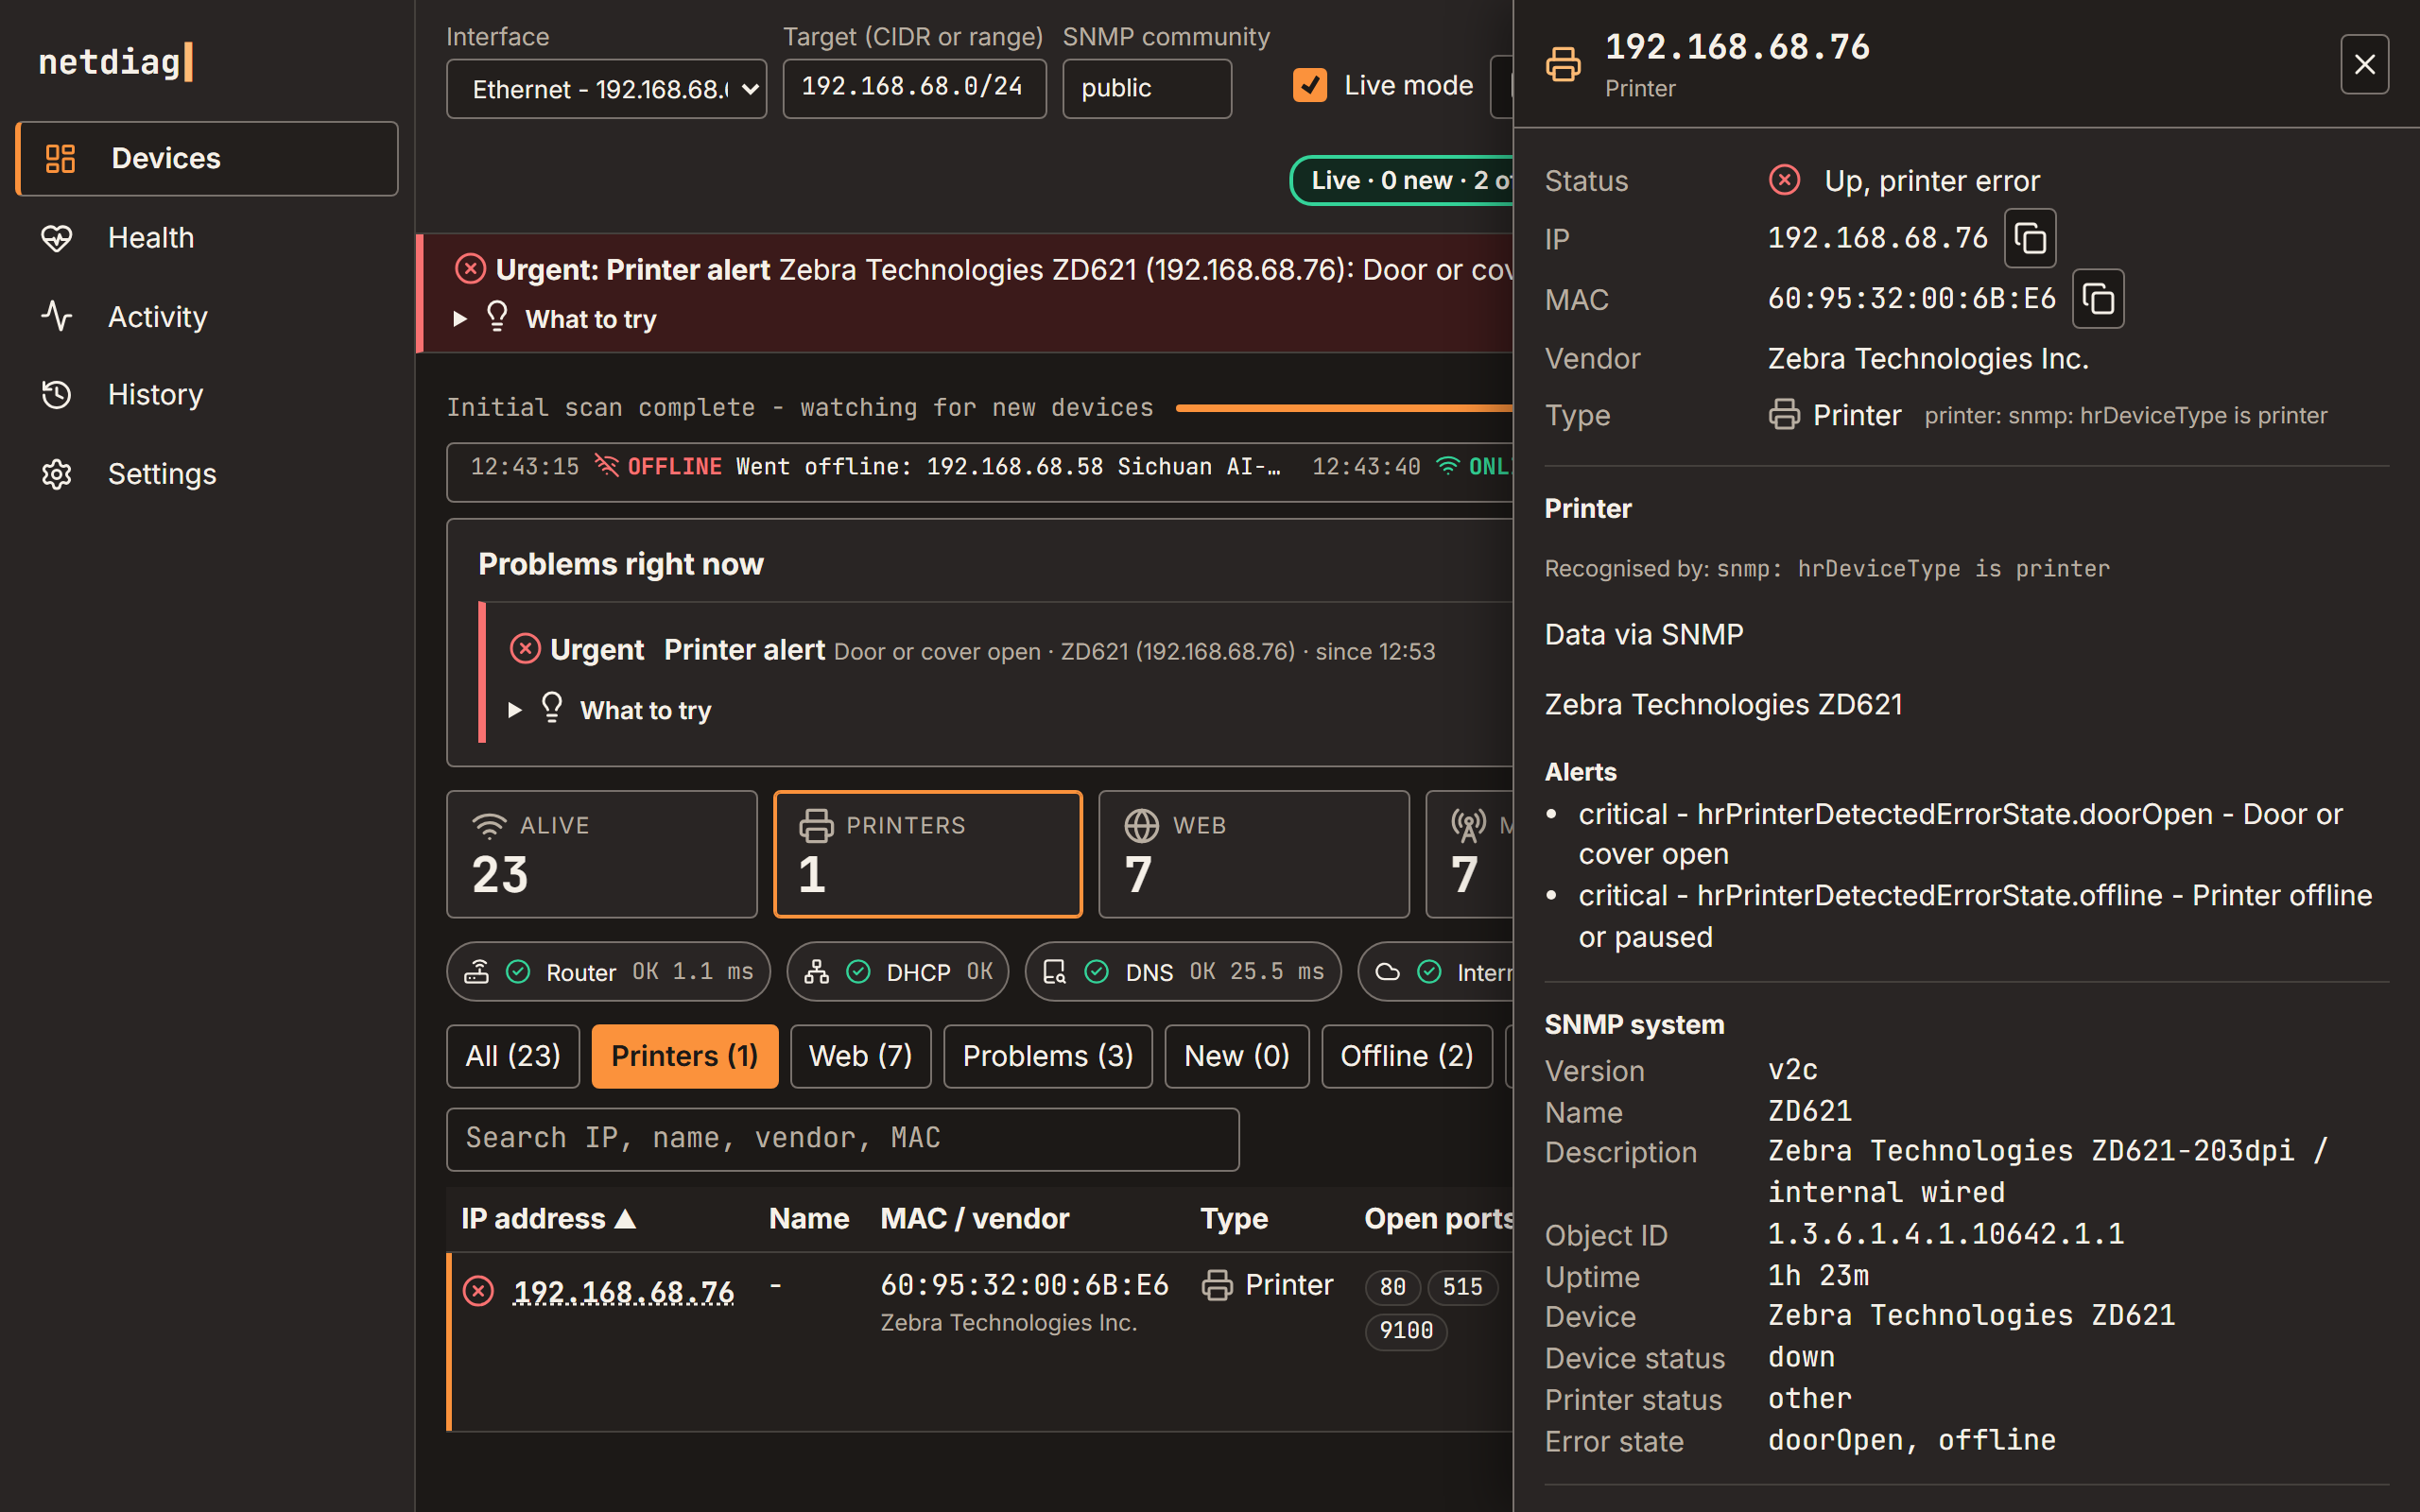Screen dimensions: 2420x1512
Task: Click the Router OK status chip
Action: [608, 972]
